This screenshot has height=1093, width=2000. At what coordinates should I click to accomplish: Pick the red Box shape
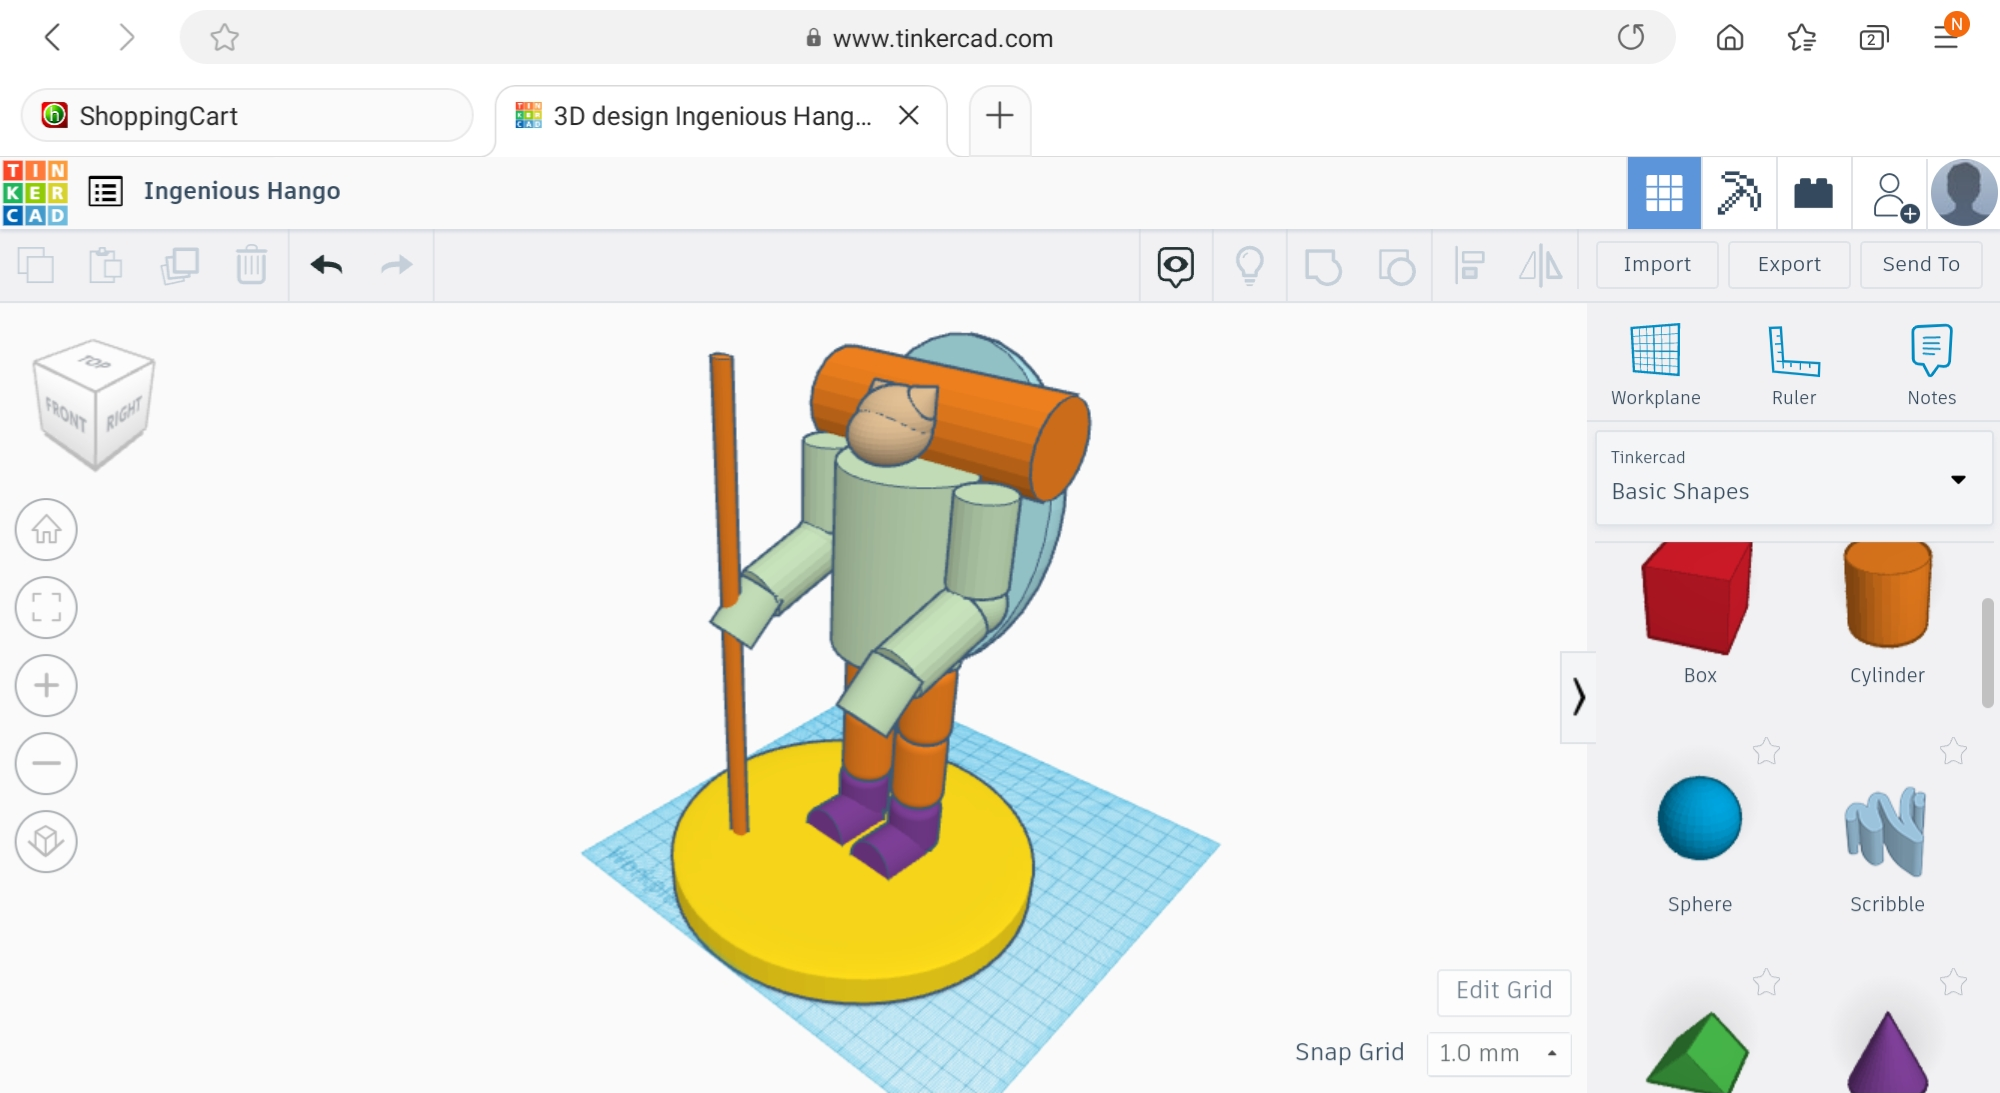tap(1697, 600)
